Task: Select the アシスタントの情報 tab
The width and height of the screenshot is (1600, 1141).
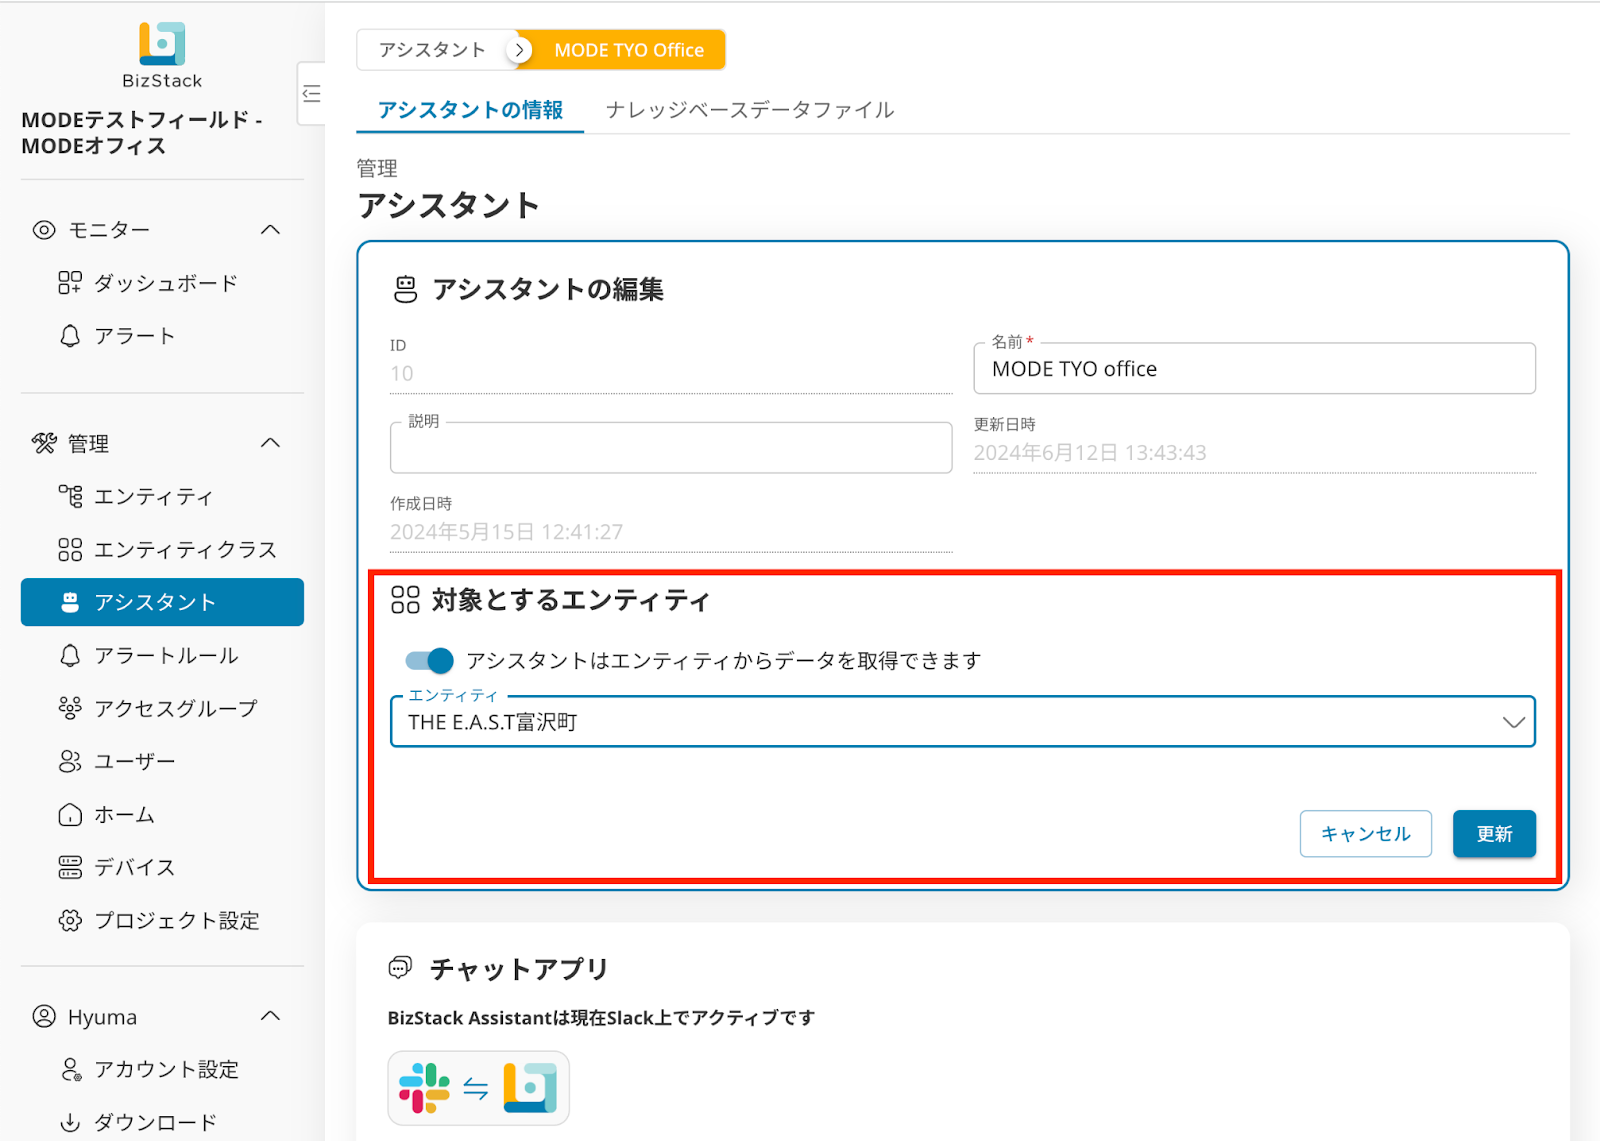Action: click(470, 110)
